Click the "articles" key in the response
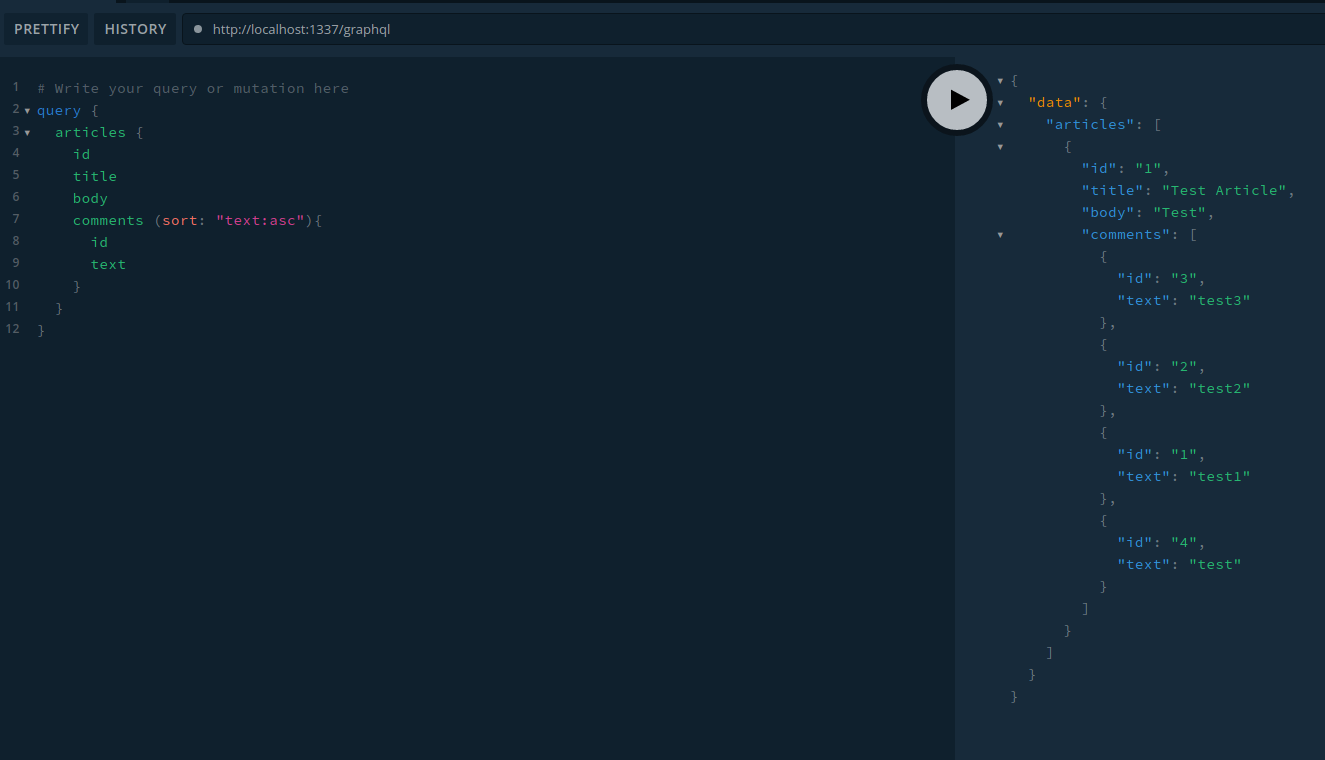The height and width of the screenshot is (760, 1325). pos(1090,124)
